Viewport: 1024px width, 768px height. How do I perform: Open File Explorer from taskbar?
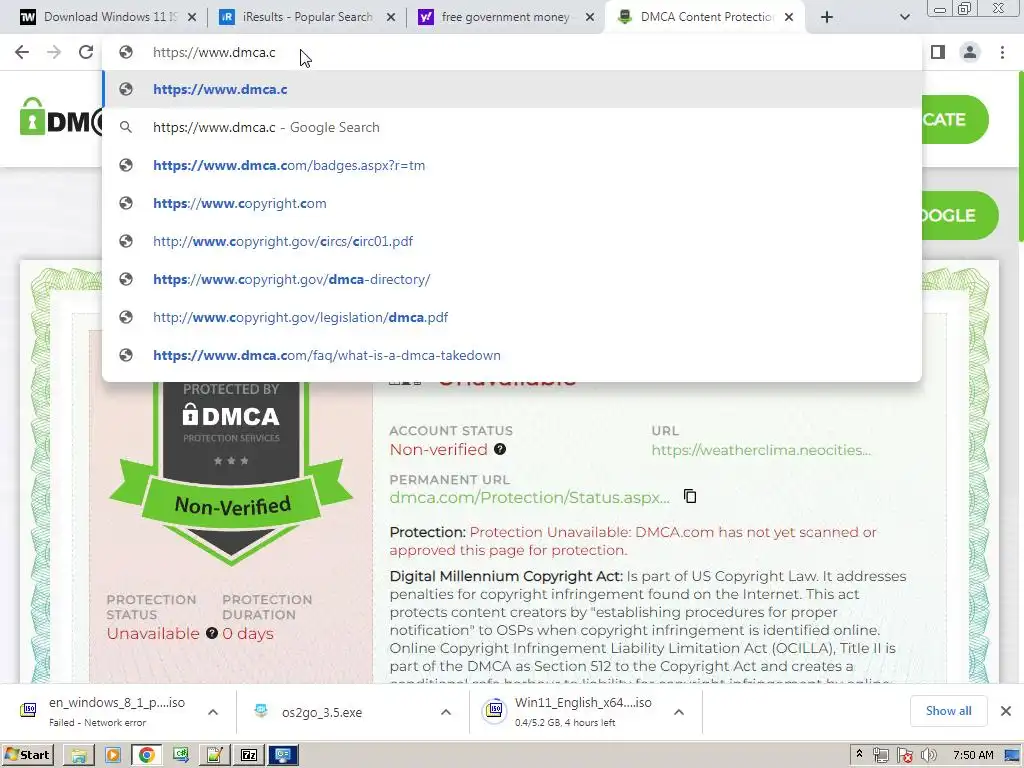point(78,756)
